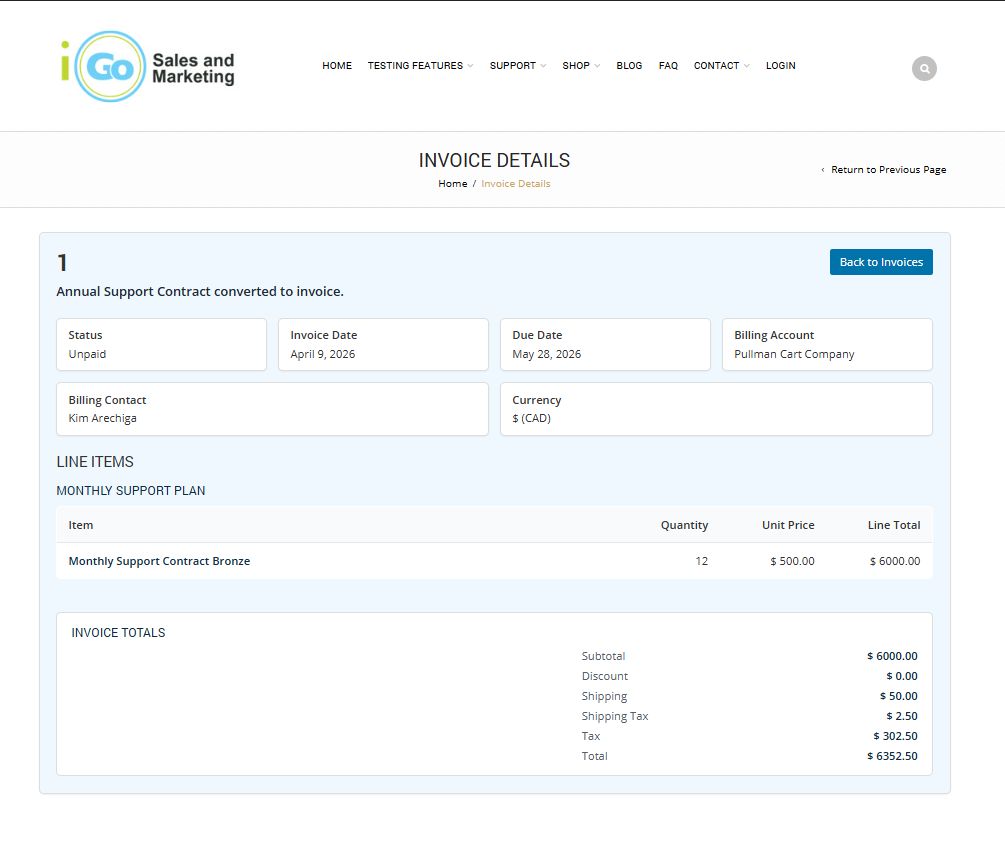This screenshot has height=859, width=1005.
Task: Click the search magnifier icon
Action: point(924,69)
